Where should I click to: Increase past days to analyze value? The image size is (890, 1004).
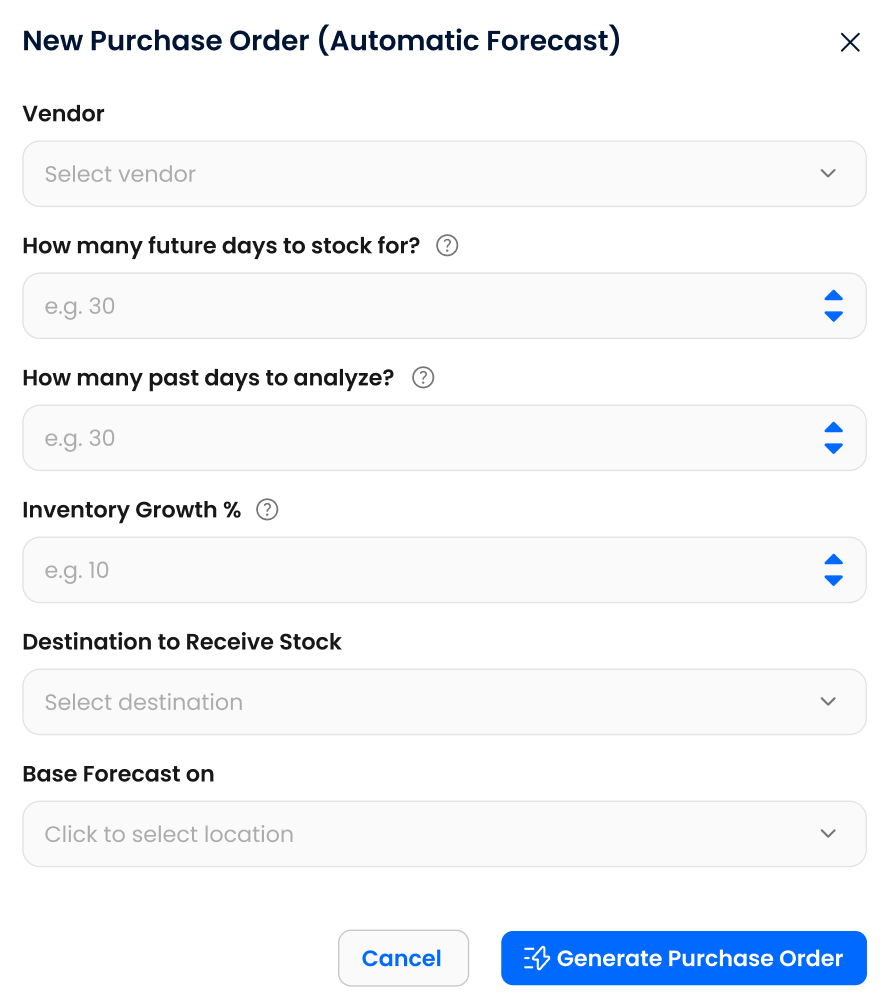coord(834,428)
